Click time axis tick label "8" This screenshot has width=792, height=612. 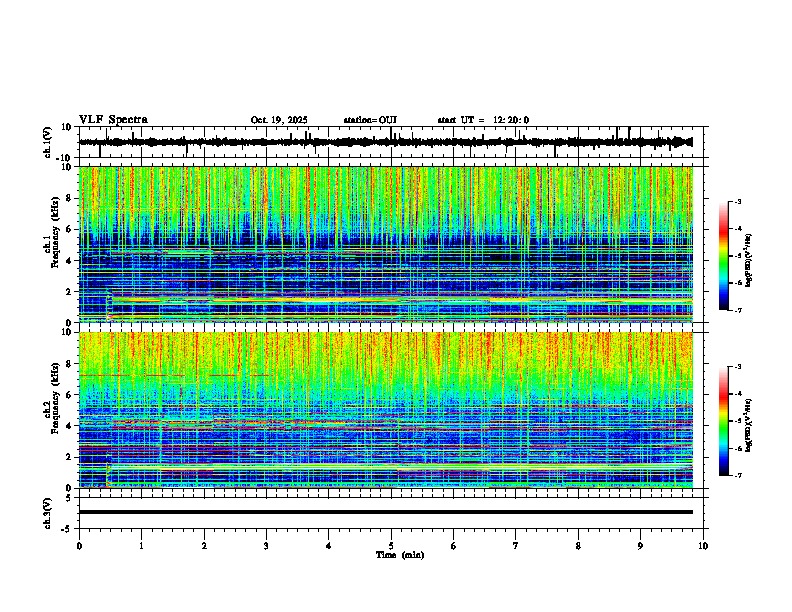click(578, 546)
